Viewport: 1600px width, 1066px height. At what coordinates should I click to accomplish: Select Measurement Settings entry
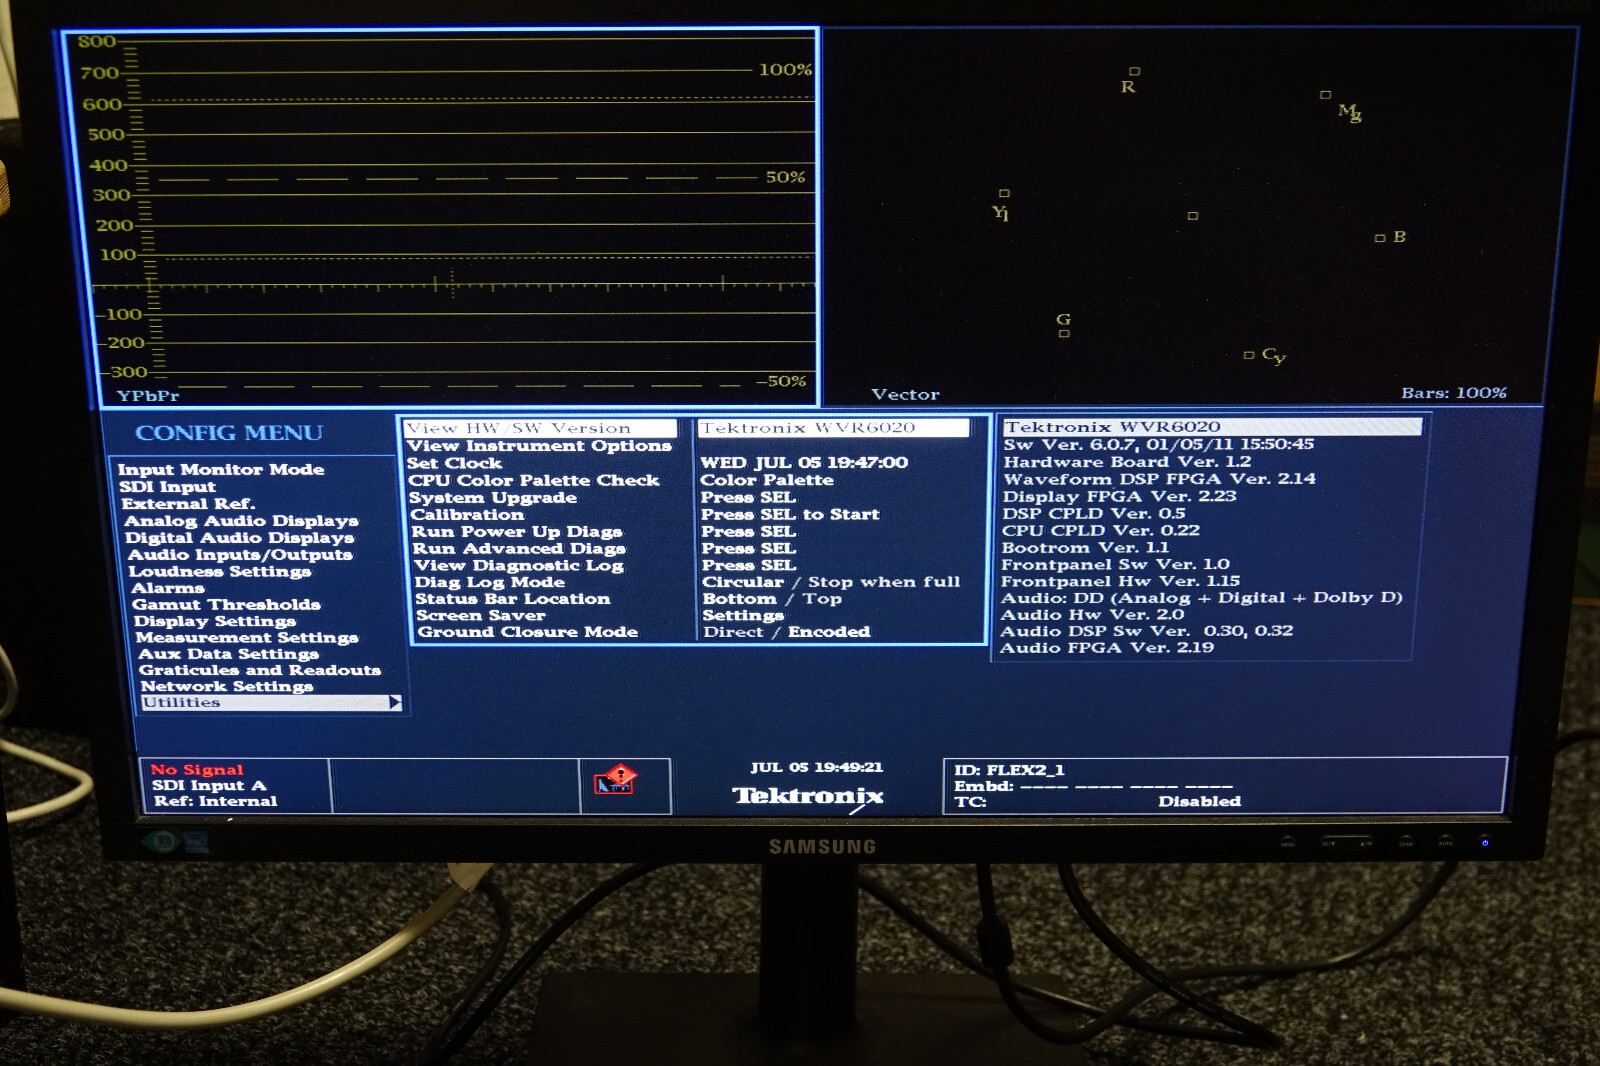(x=247, y=637)
